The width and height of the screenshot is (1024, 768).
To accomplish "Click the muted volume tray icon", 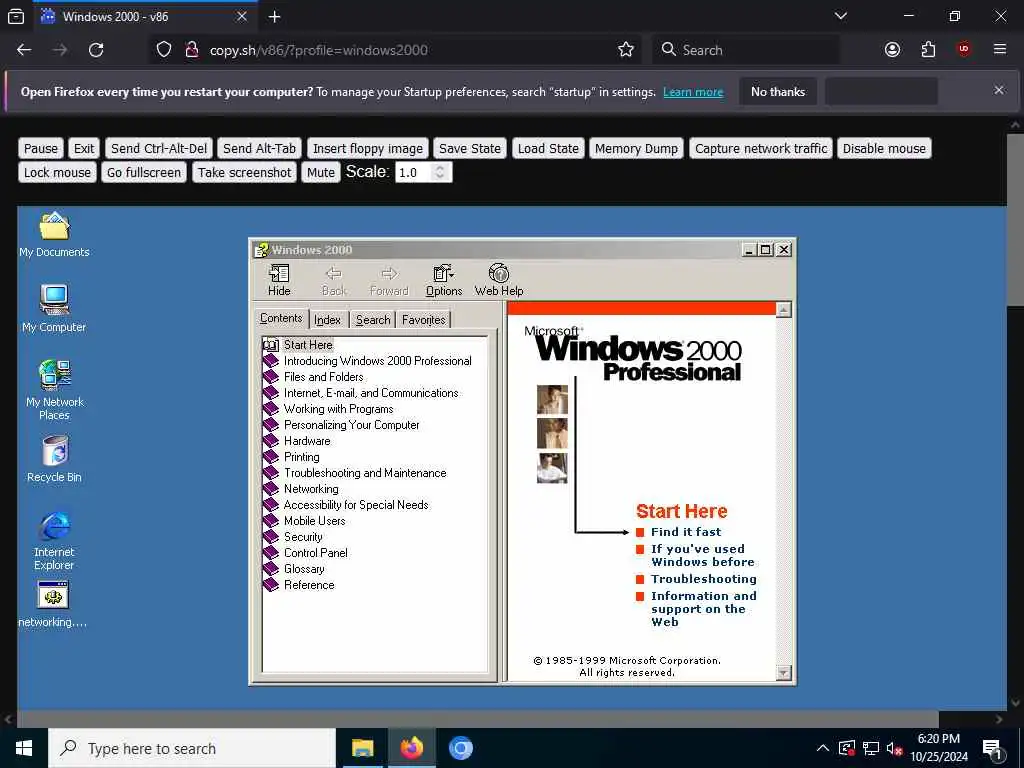I will (894, 748).
